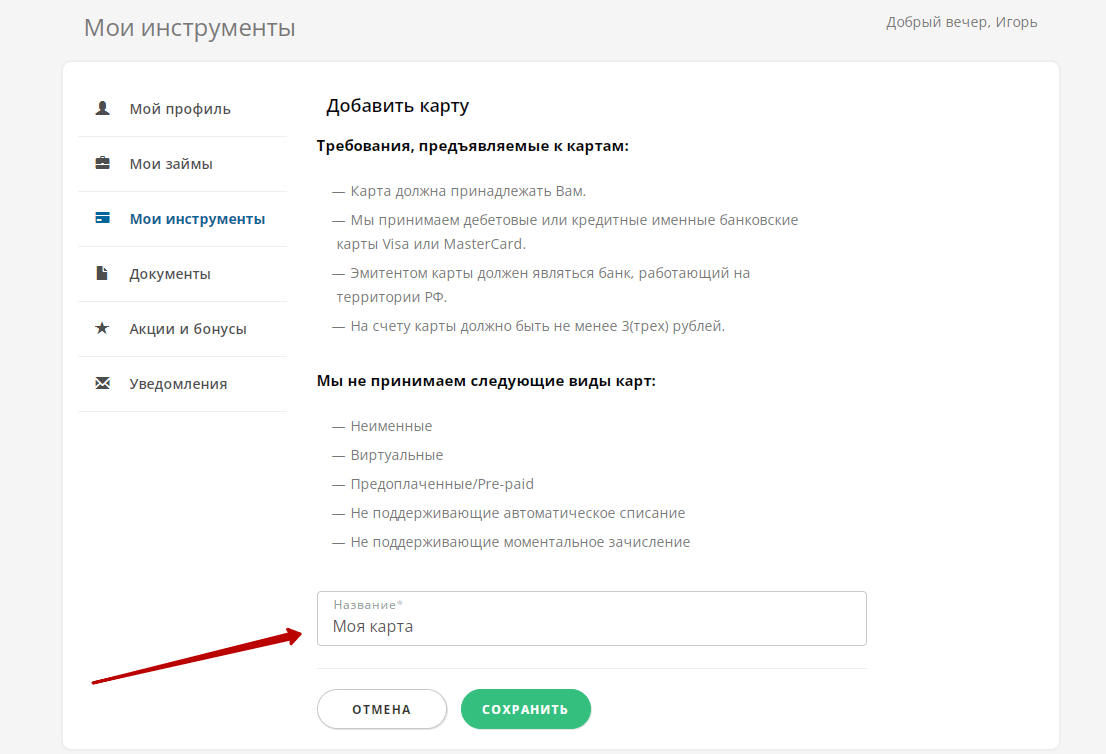Navigate to Акции и бонусы
This screenshot has height=754, width=1106.
188,329
